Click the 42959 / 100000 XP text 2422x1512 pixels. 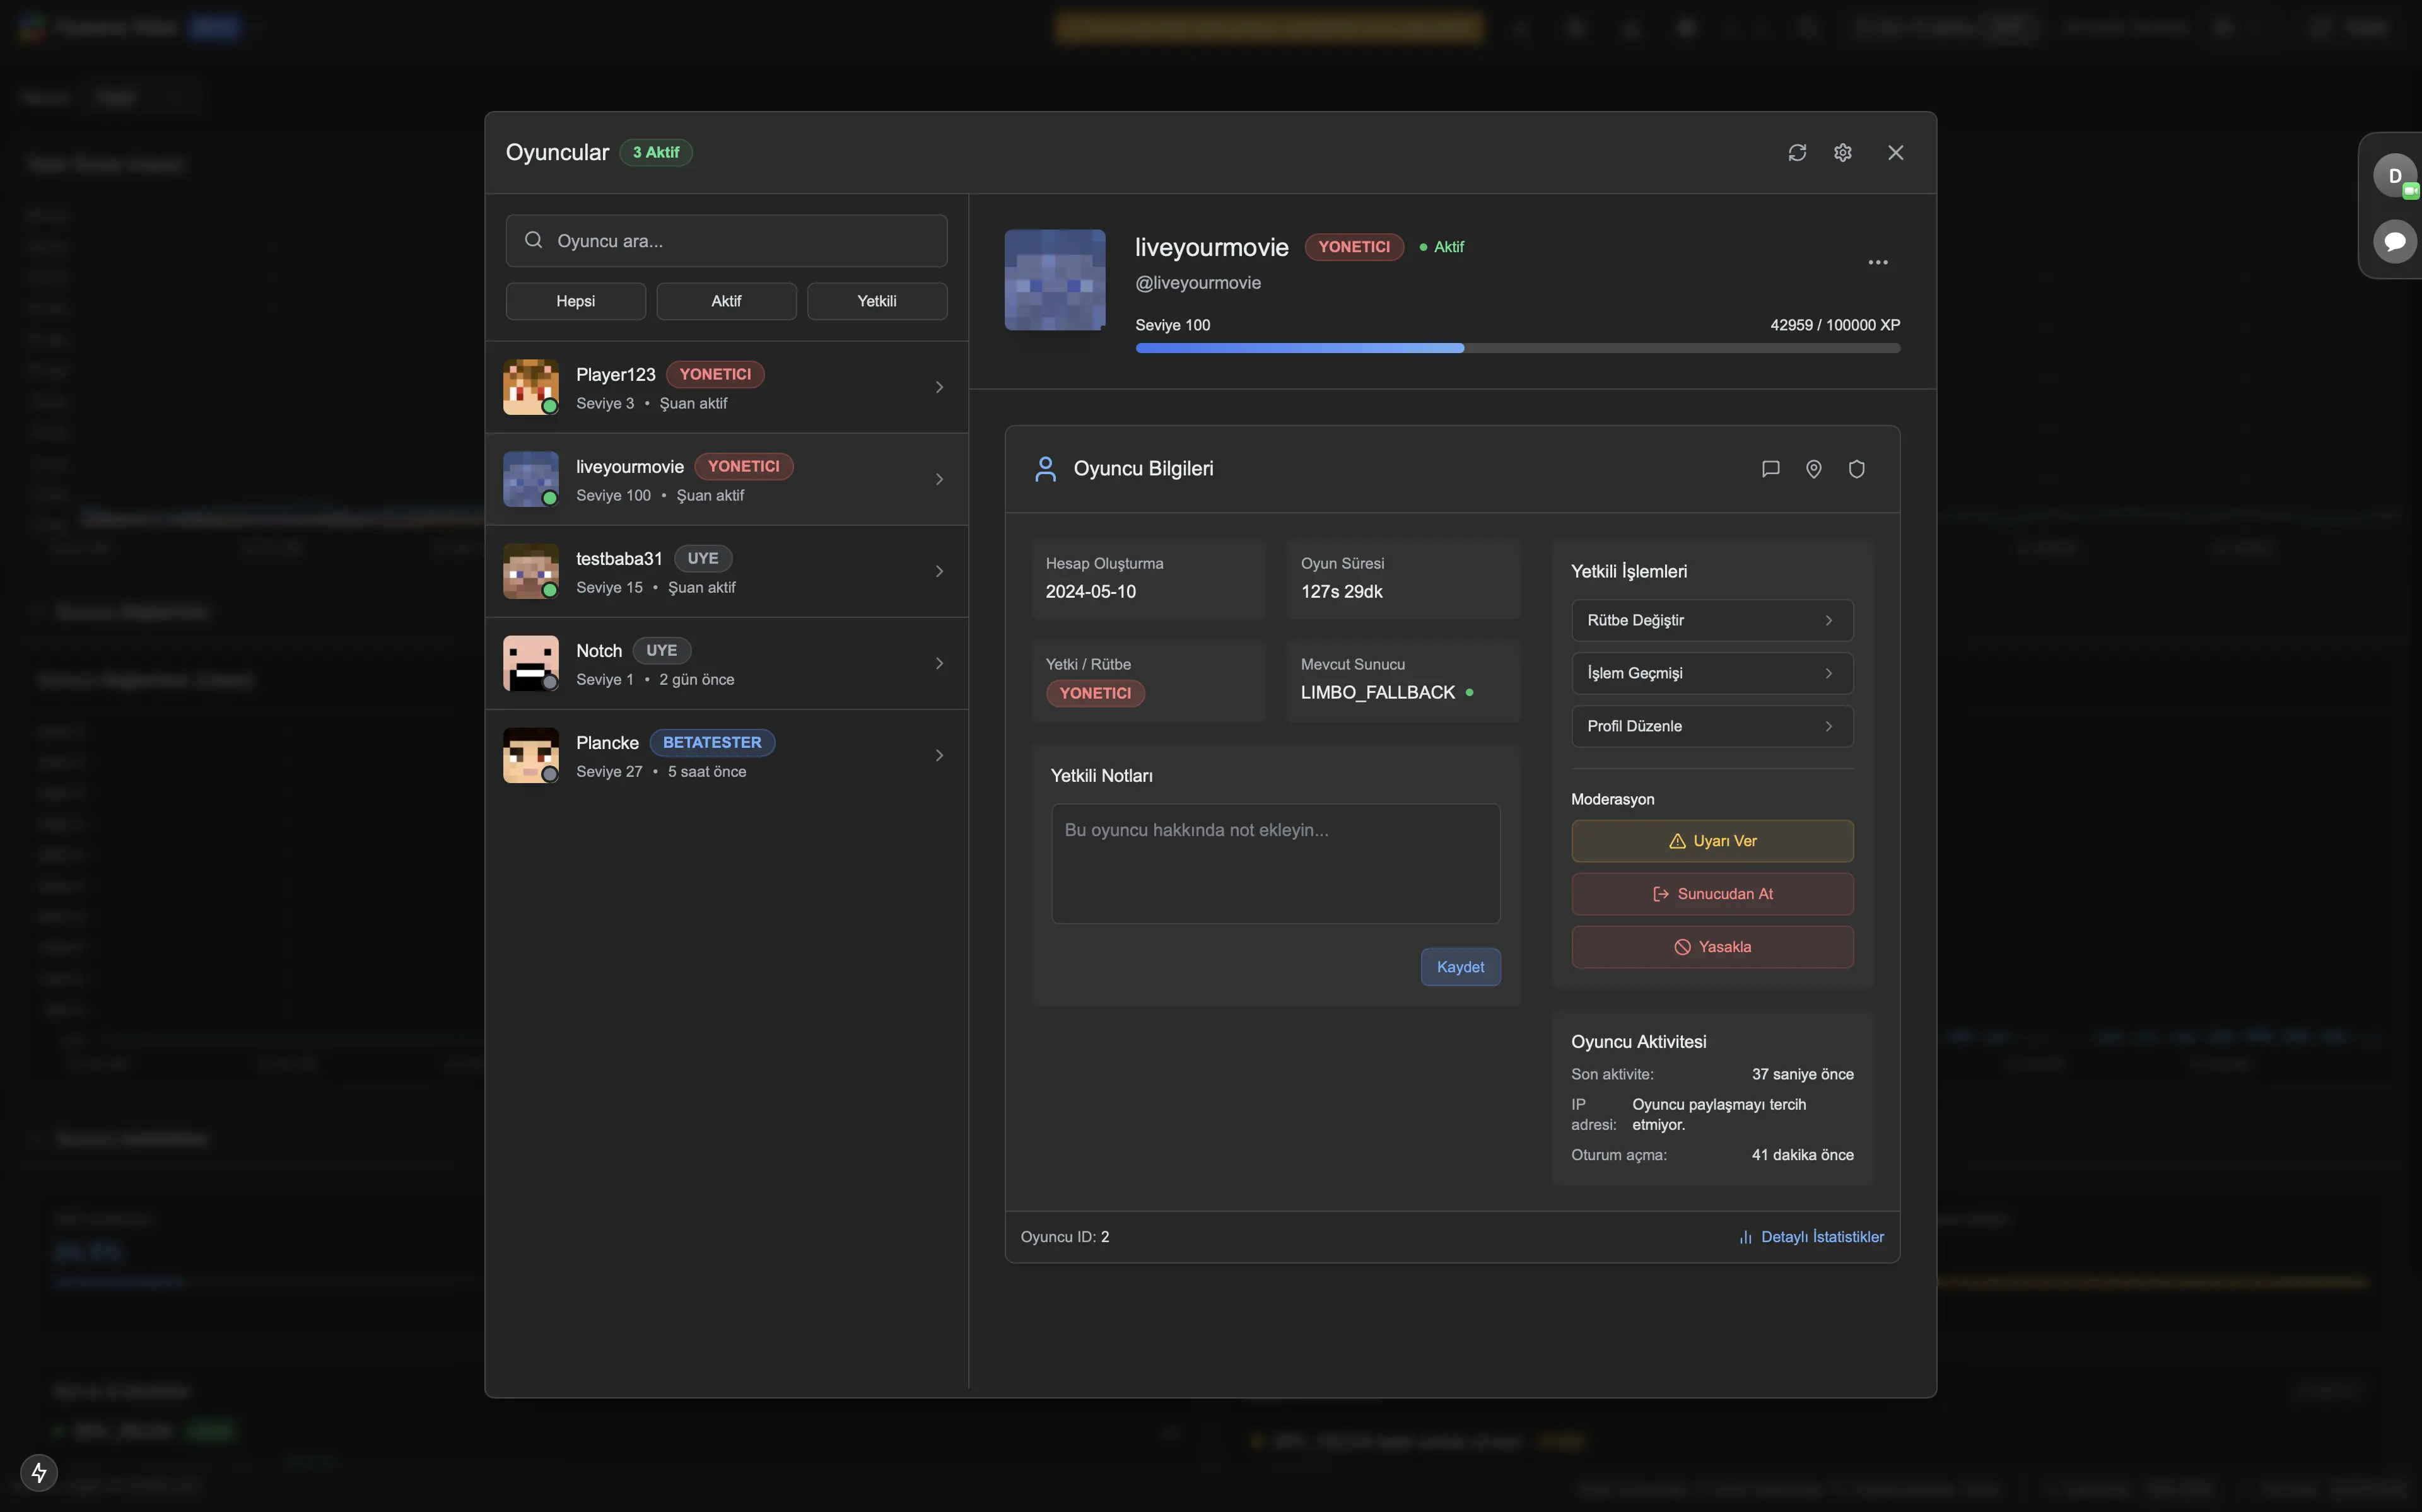pyautogui.click(x=1835, y=325)
